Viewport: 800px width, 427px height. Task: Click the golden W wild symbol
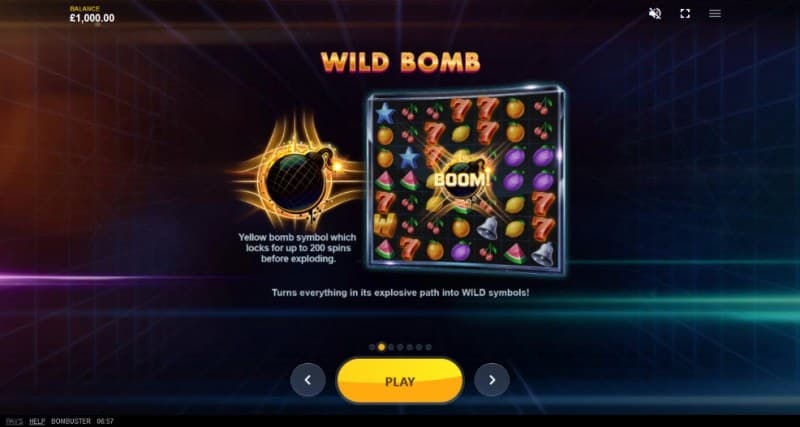point(384,225)
